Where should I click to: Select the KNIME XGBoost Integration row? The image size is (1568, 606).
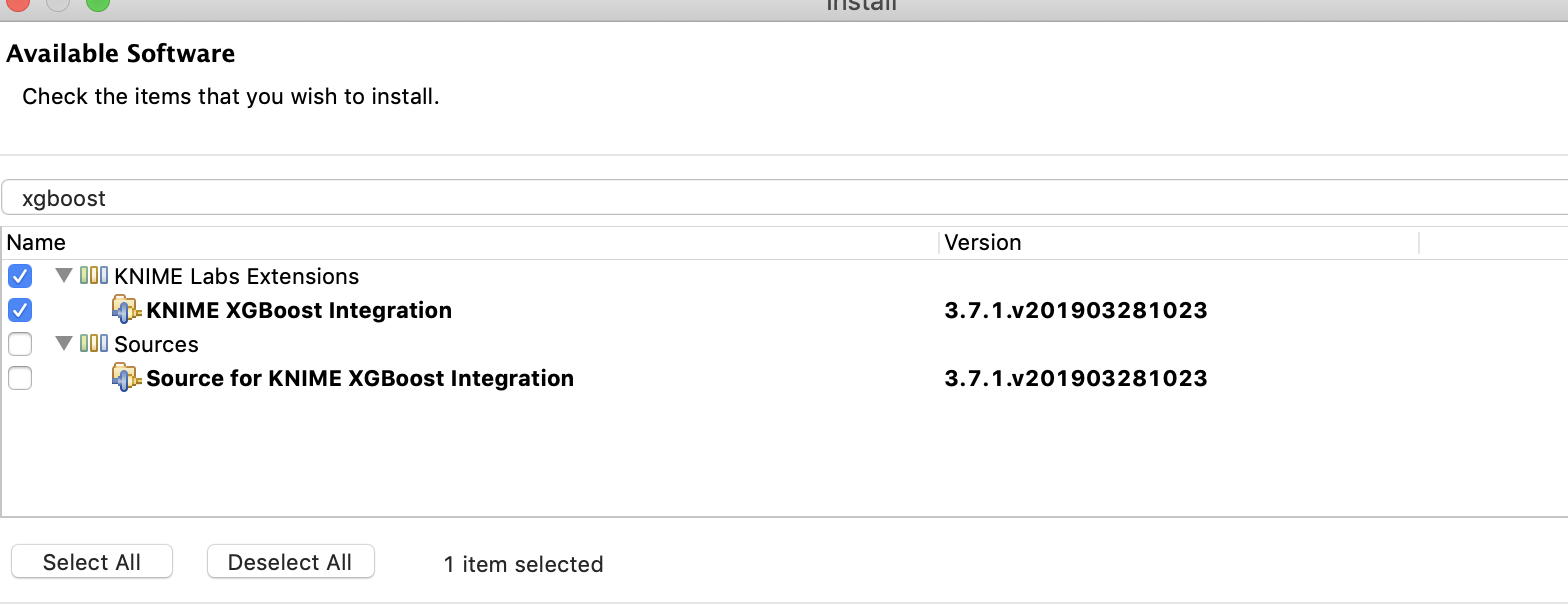pos(785,310)
